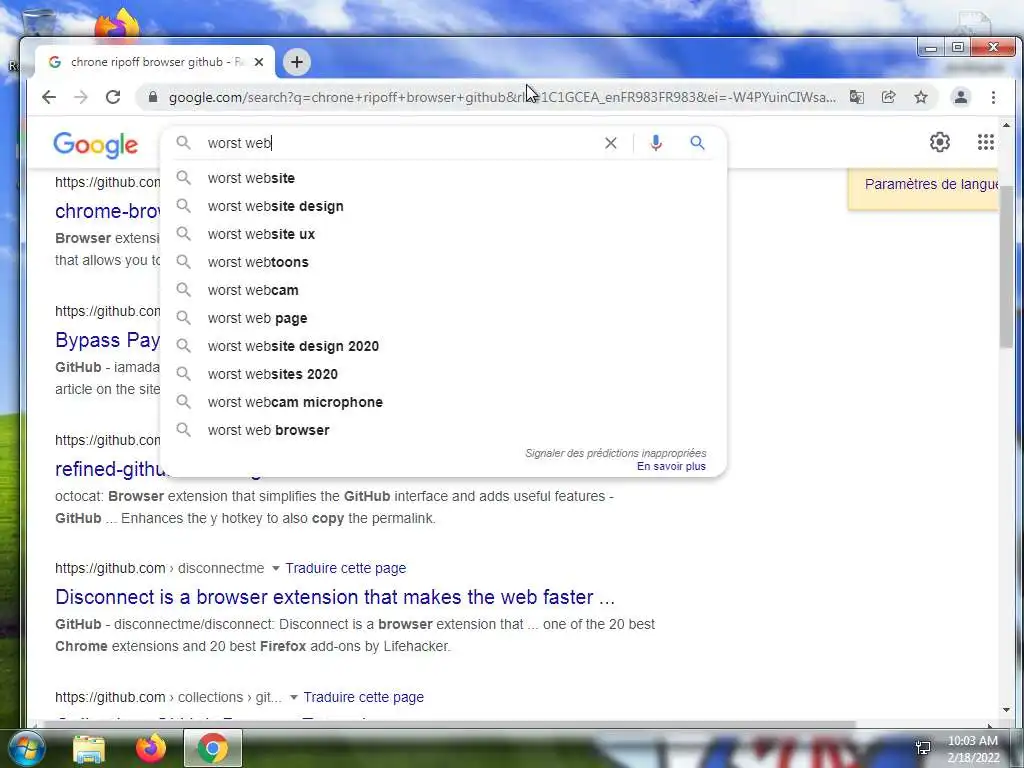Open the Windows Start menu
Image resolution: width=1024 pixels, height=768 pixels.
tap(25, 748)
